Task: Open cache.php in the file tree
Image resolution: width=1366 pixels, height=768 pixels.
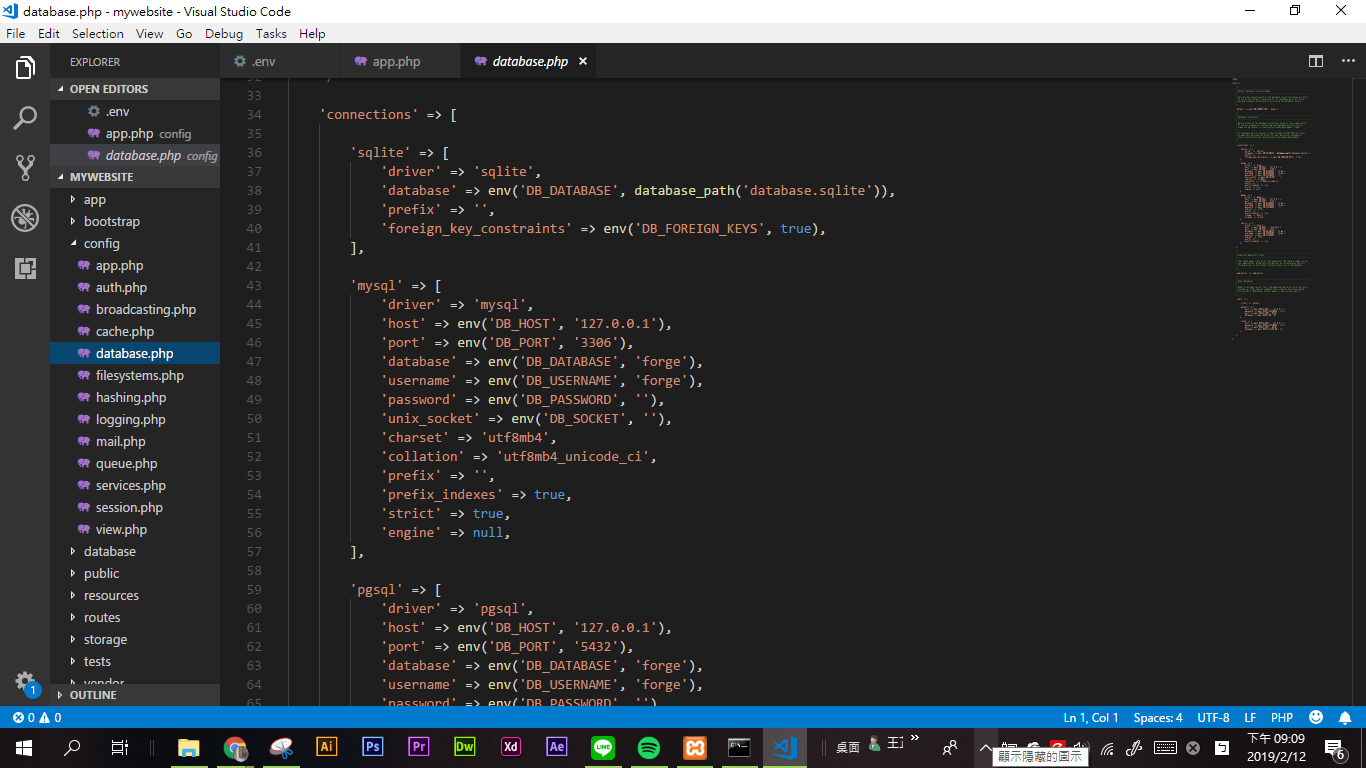Action: 135,331
